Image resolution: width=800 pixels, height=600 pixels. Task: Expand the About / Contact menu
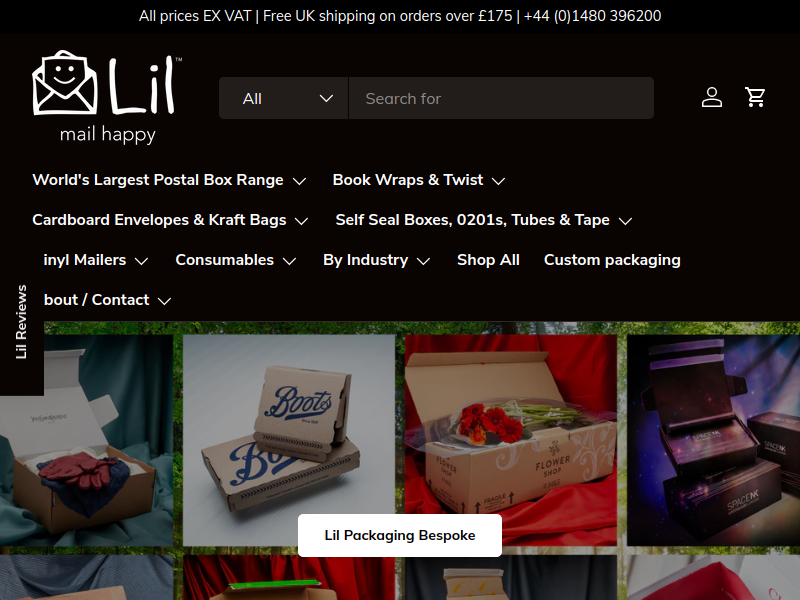pyautogui.click(x=107, y=300)
